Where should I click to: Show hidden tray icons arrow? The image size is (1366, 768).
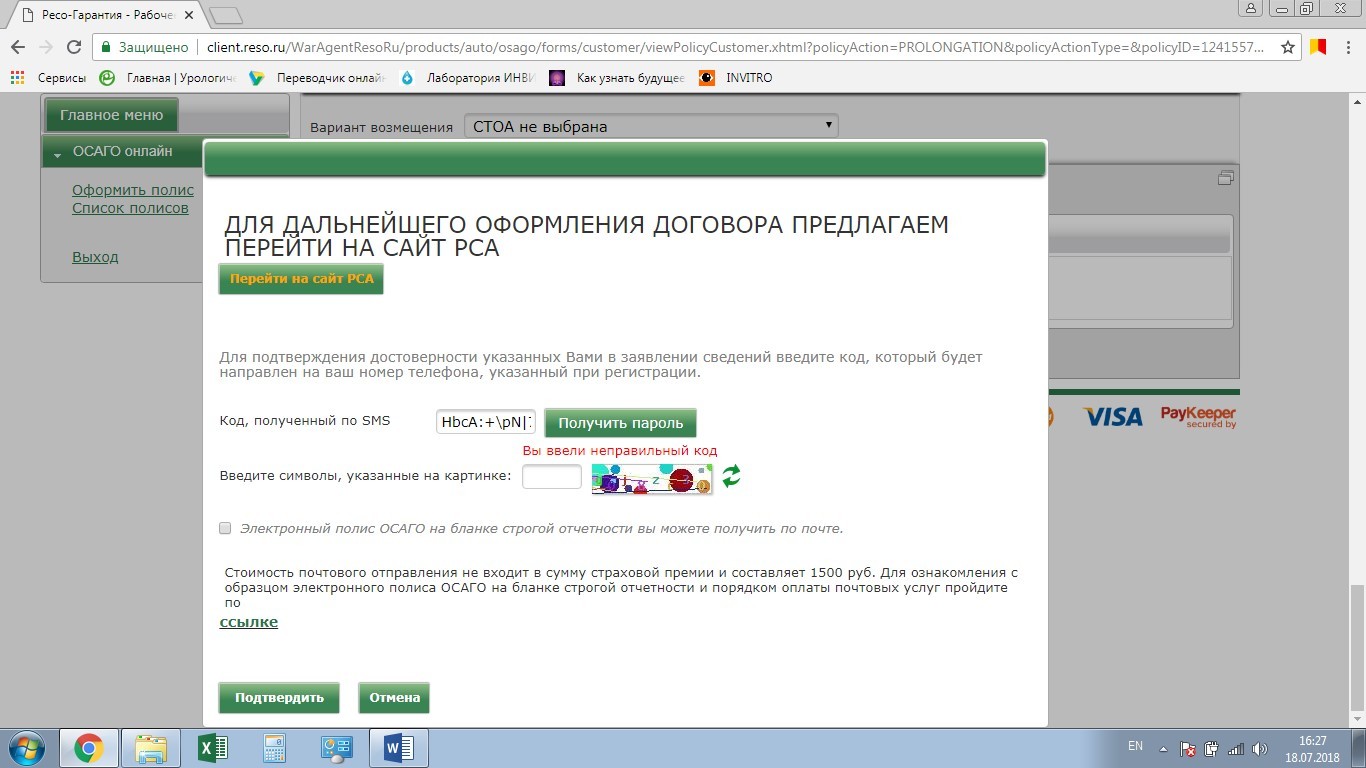tap(1163, 748)
